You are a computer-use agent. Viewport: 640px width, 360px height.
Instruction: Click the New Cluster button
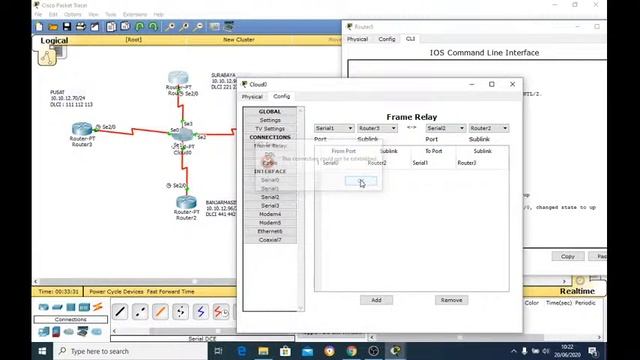(239, 40)
